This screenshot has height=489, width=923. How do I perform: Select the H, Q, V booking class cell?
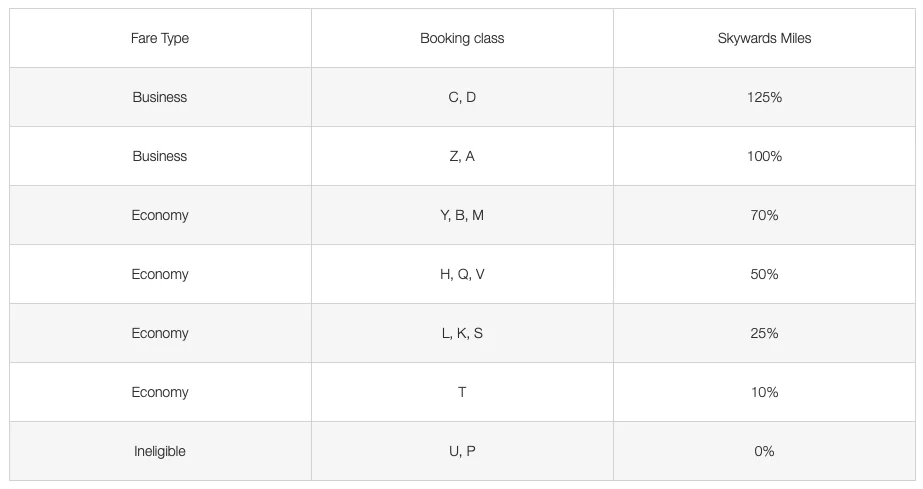pyautogui.click(x=462, y=274)
